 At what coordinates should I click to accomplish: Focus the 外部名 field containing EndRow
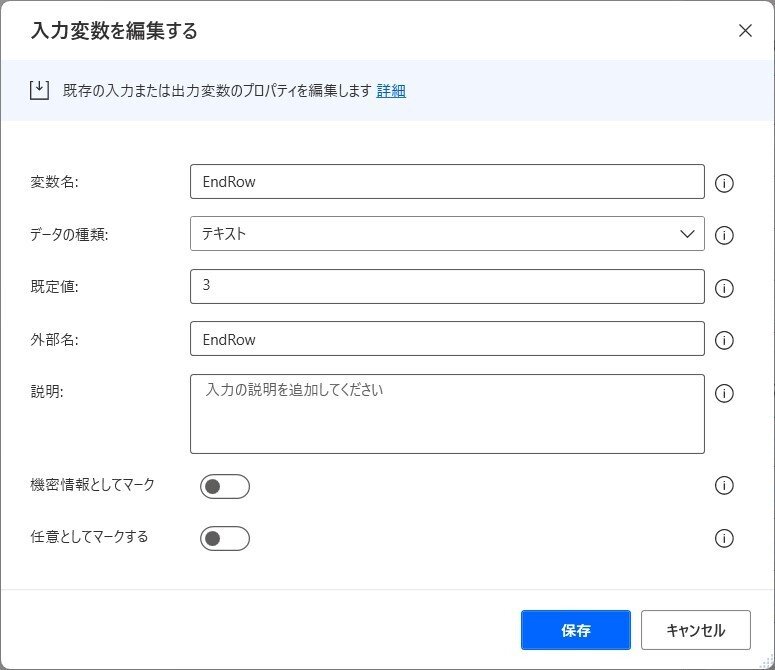(447, 338)
